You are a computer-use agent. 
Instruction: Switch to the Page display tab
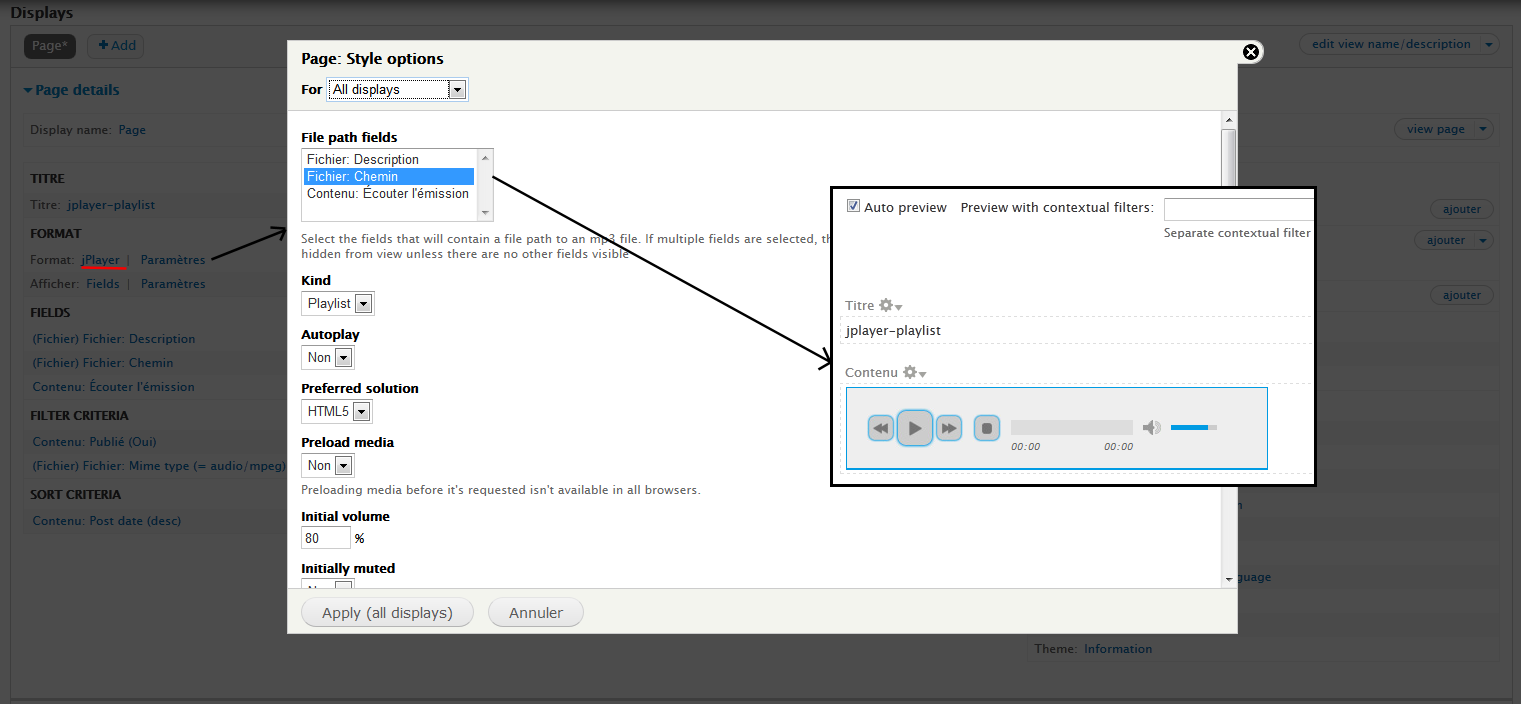[x=49, y=46]
